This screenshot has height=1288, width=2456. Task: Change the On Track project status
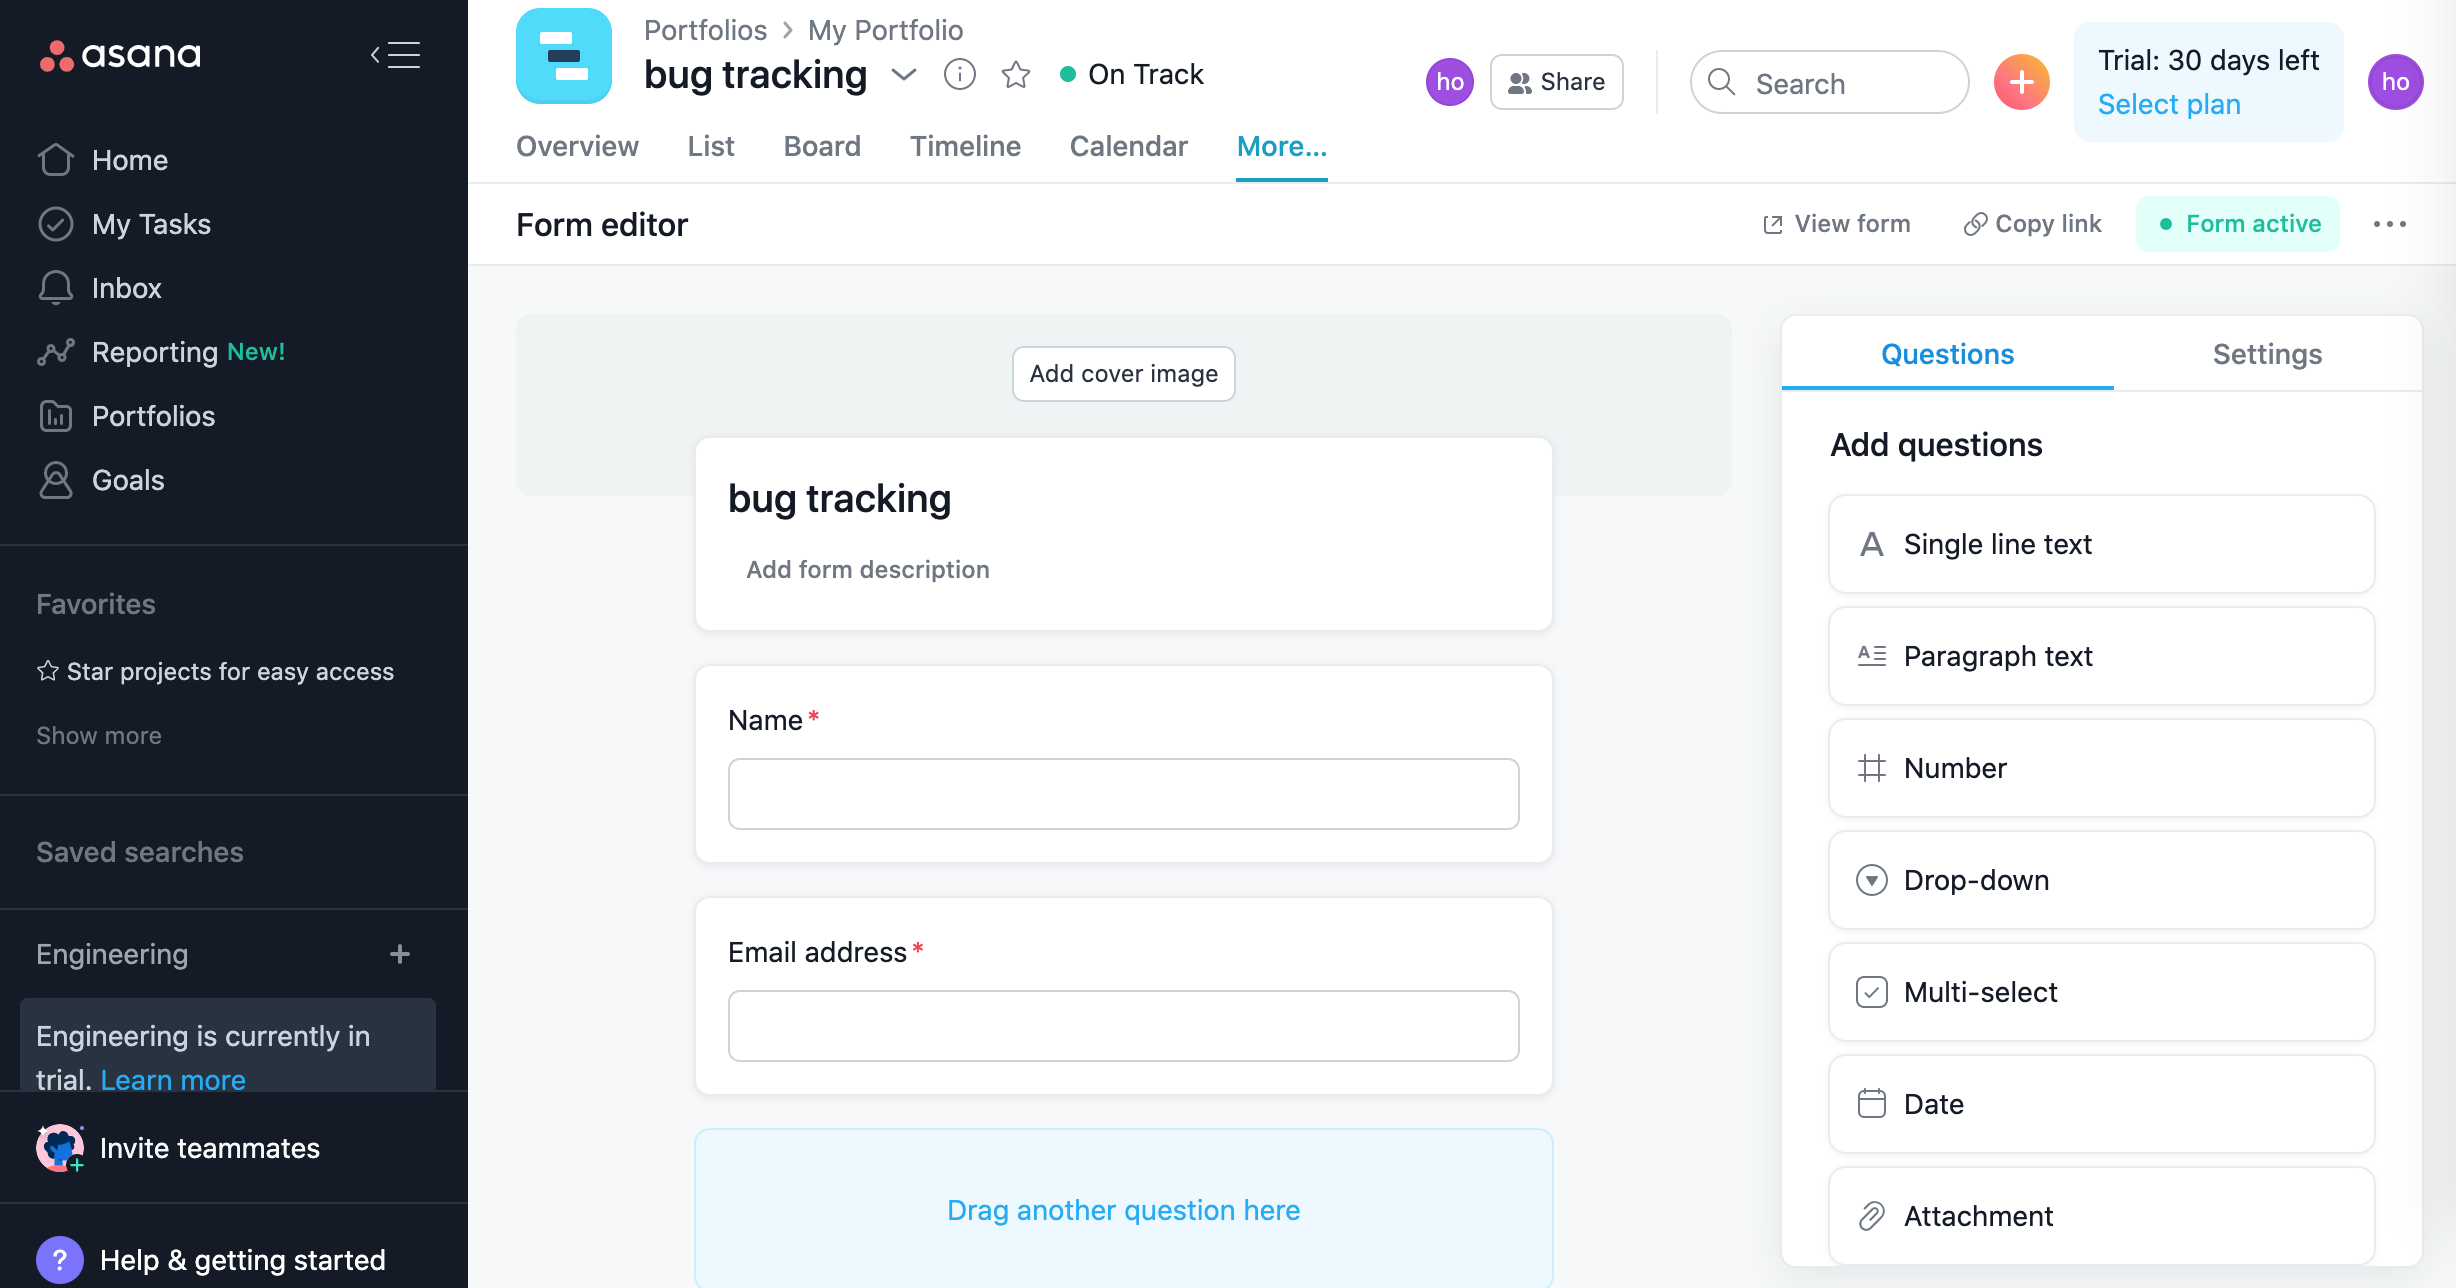point(1132,74)
